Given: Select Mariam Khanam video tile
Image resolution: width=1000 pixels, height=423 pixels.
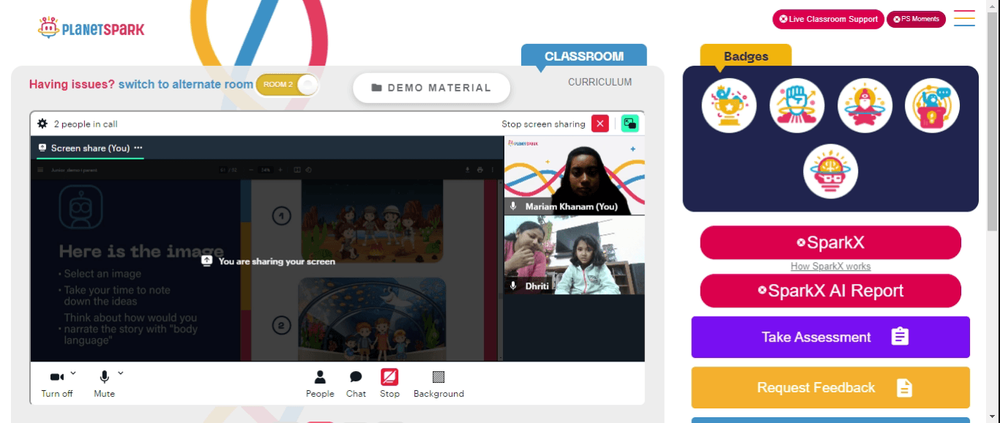Looking at the screenshot, I should (x=574, y=175).
